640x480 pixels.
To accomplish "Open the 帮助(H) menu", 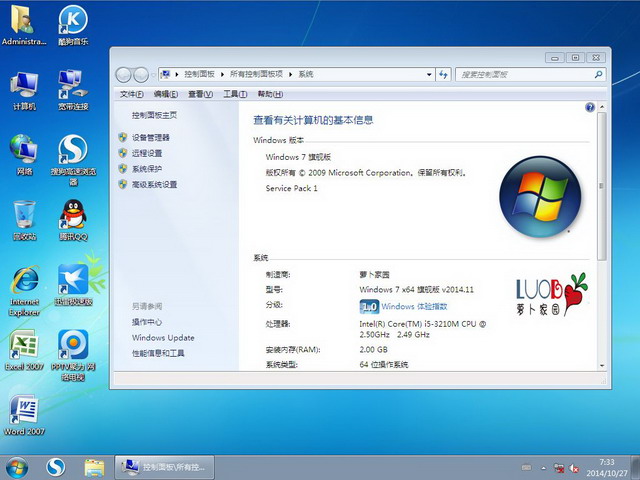I will click(270, 94).
